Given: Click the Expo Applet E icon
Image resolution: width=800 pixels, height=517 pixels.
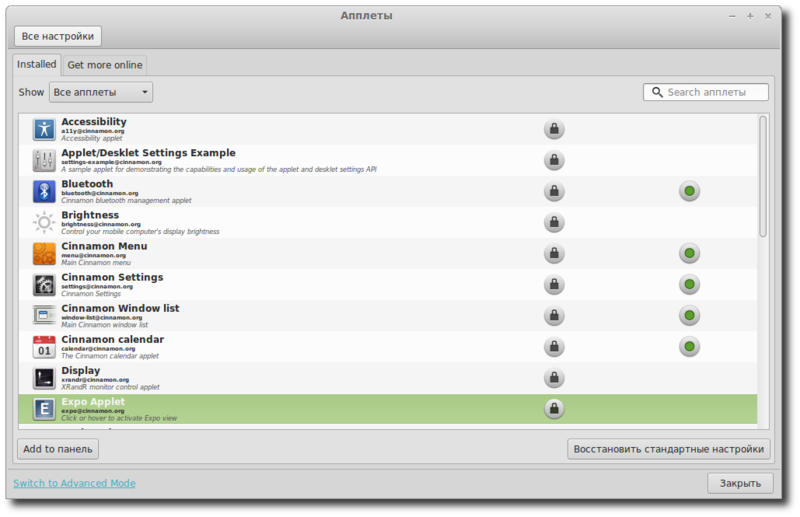Looking at the screenshot, I should tap(44, 409).
